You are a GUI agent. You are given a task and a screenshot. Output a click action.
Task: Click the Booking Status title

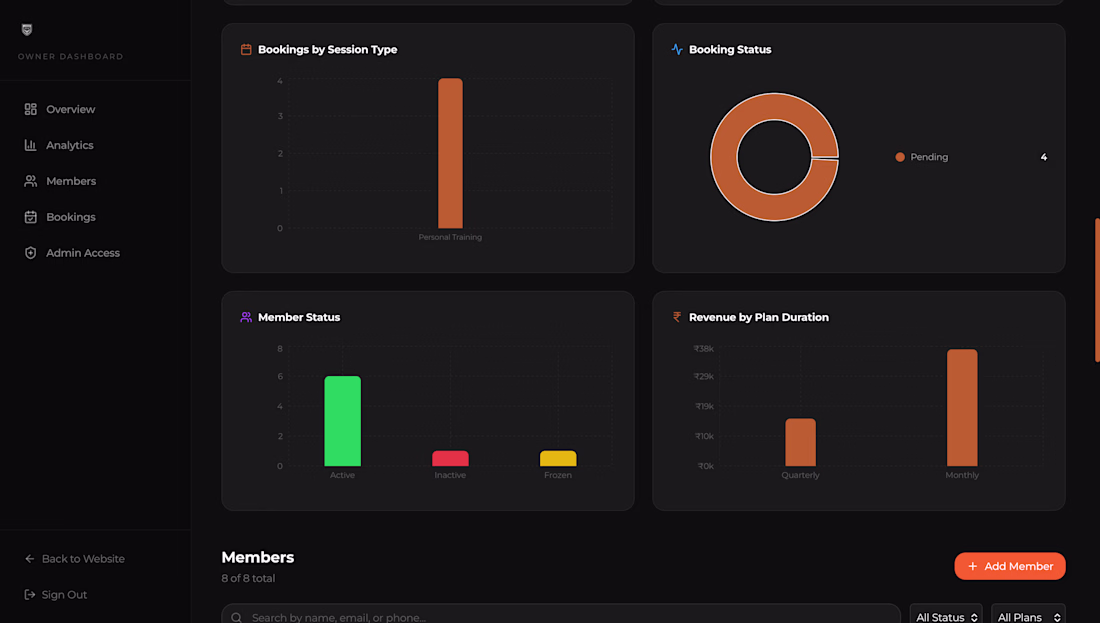click(730, 49)
